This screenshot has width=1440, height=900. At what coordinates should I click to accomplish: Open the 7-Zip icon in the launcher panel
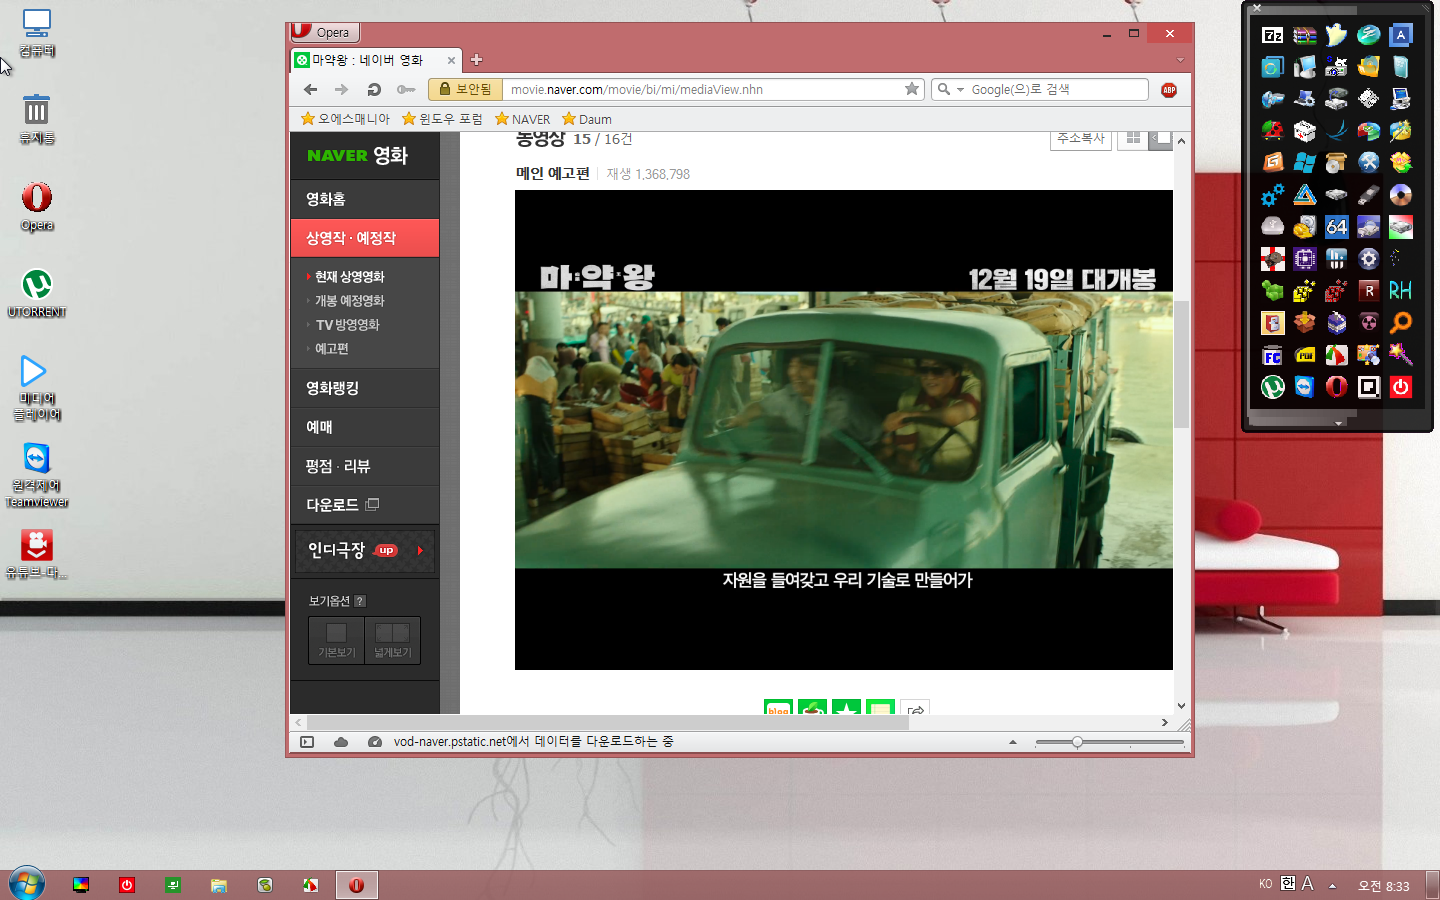pyautogui.click(x=1273, y=35)
